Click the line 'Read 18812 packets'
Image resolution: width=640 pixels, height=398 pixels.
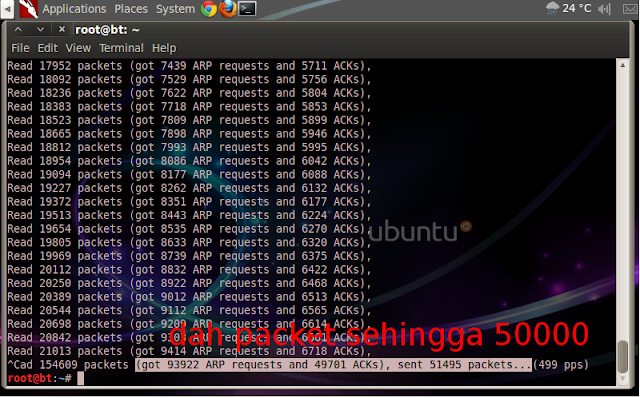pyautogui.click(x=189, y=147)
